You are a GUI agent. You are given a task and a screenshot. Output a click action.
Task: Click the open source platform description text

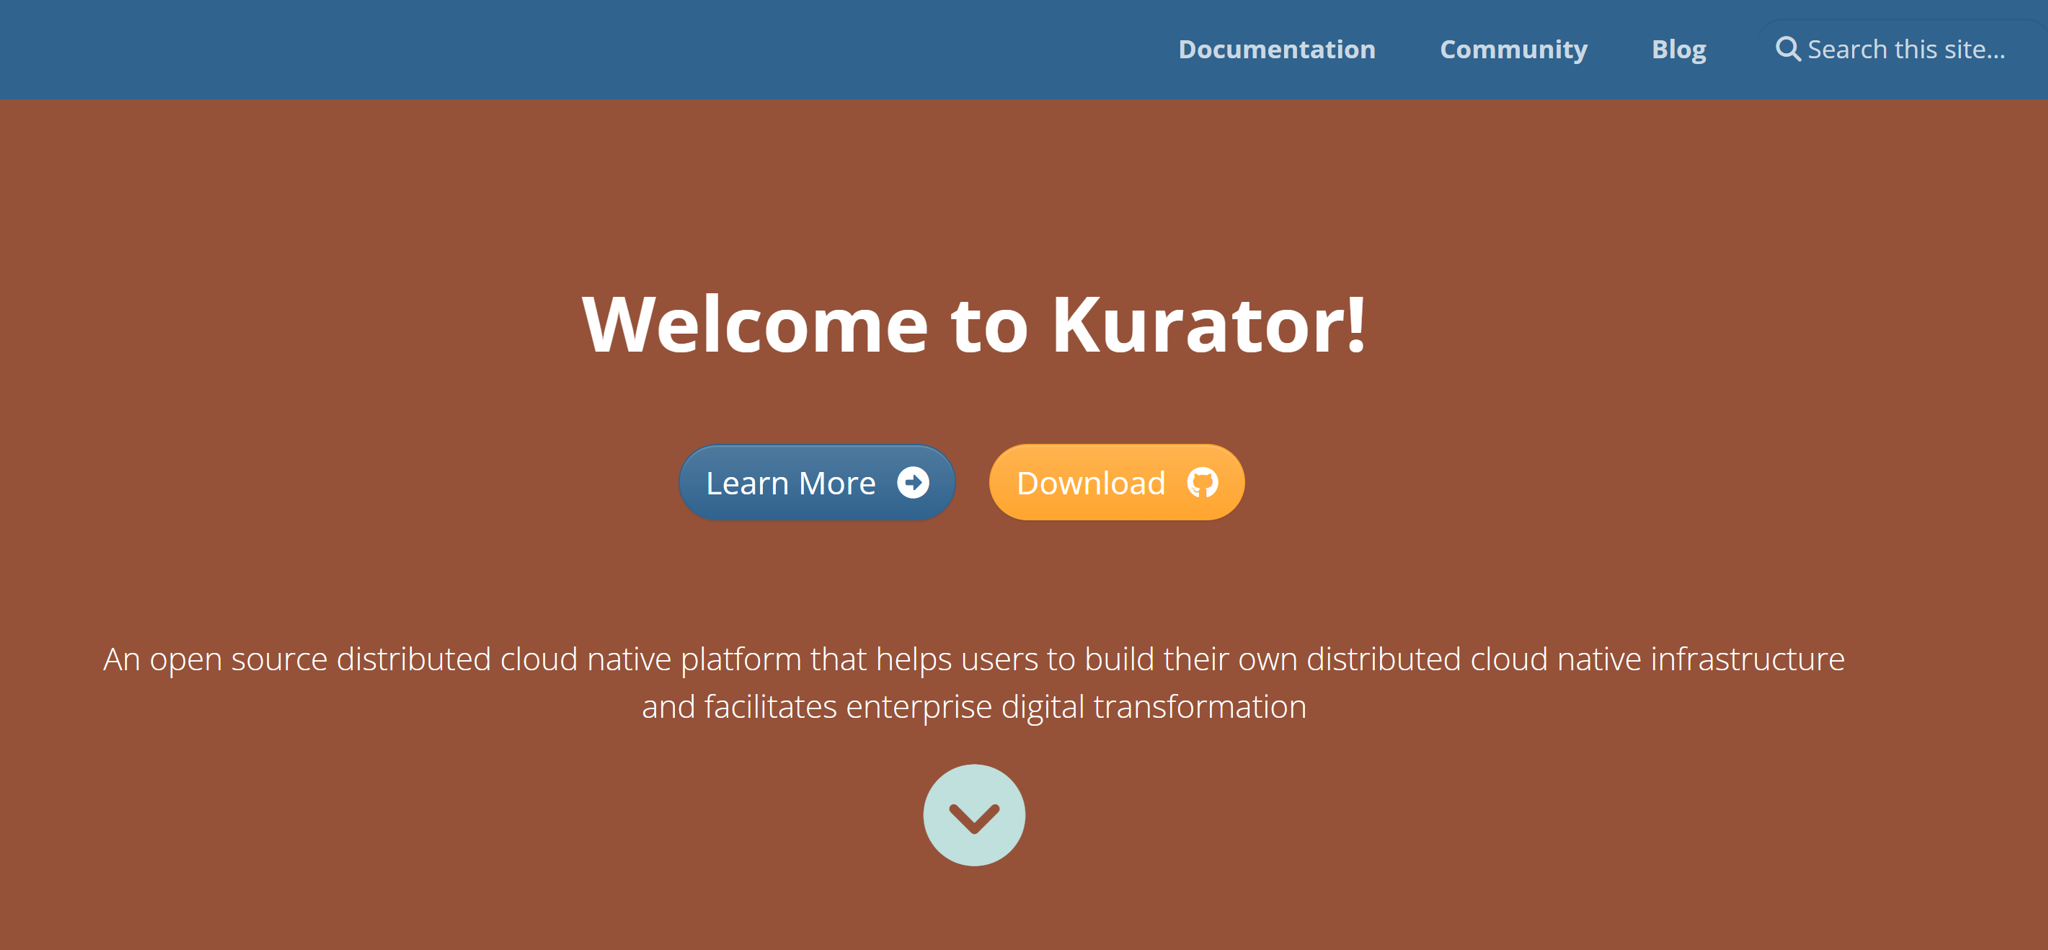click(x=974, y=682)
